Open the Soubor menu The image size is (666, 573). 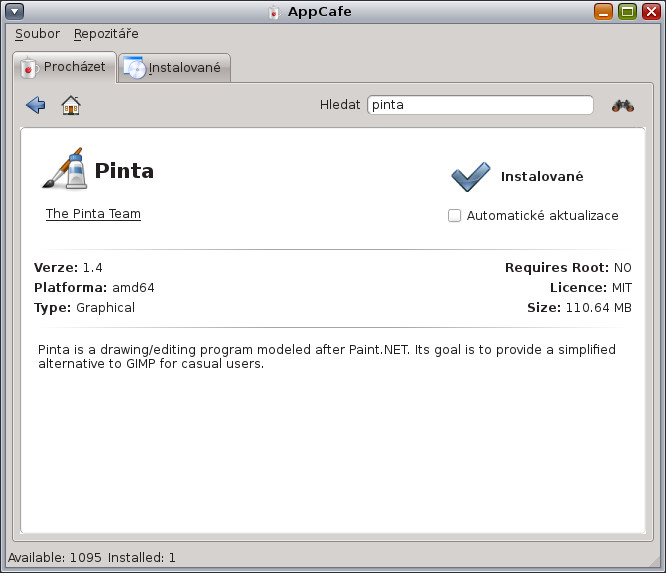coord(37,34)
